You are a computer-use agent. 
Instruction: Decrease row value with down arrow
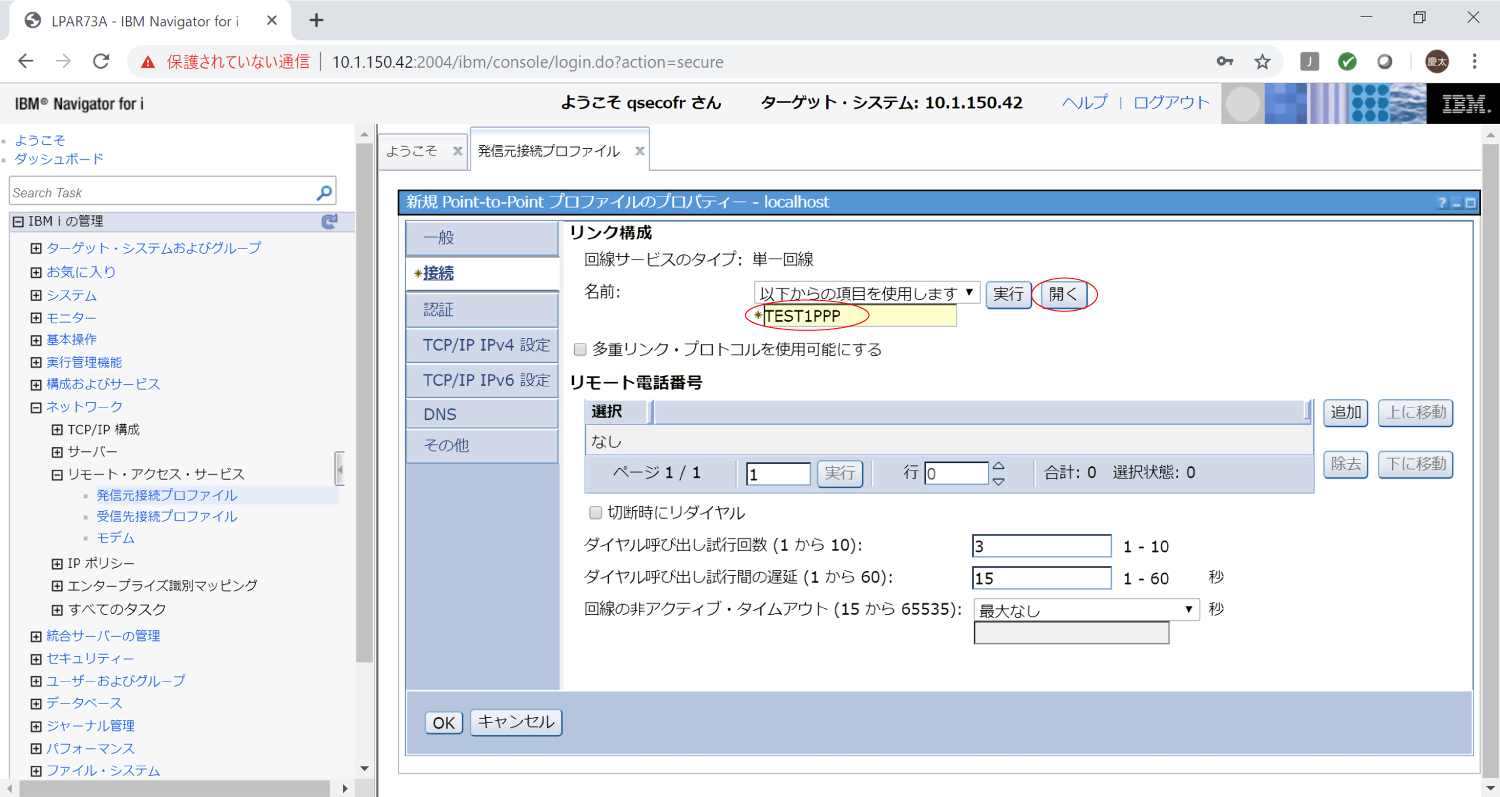click(x=998, y=481)
